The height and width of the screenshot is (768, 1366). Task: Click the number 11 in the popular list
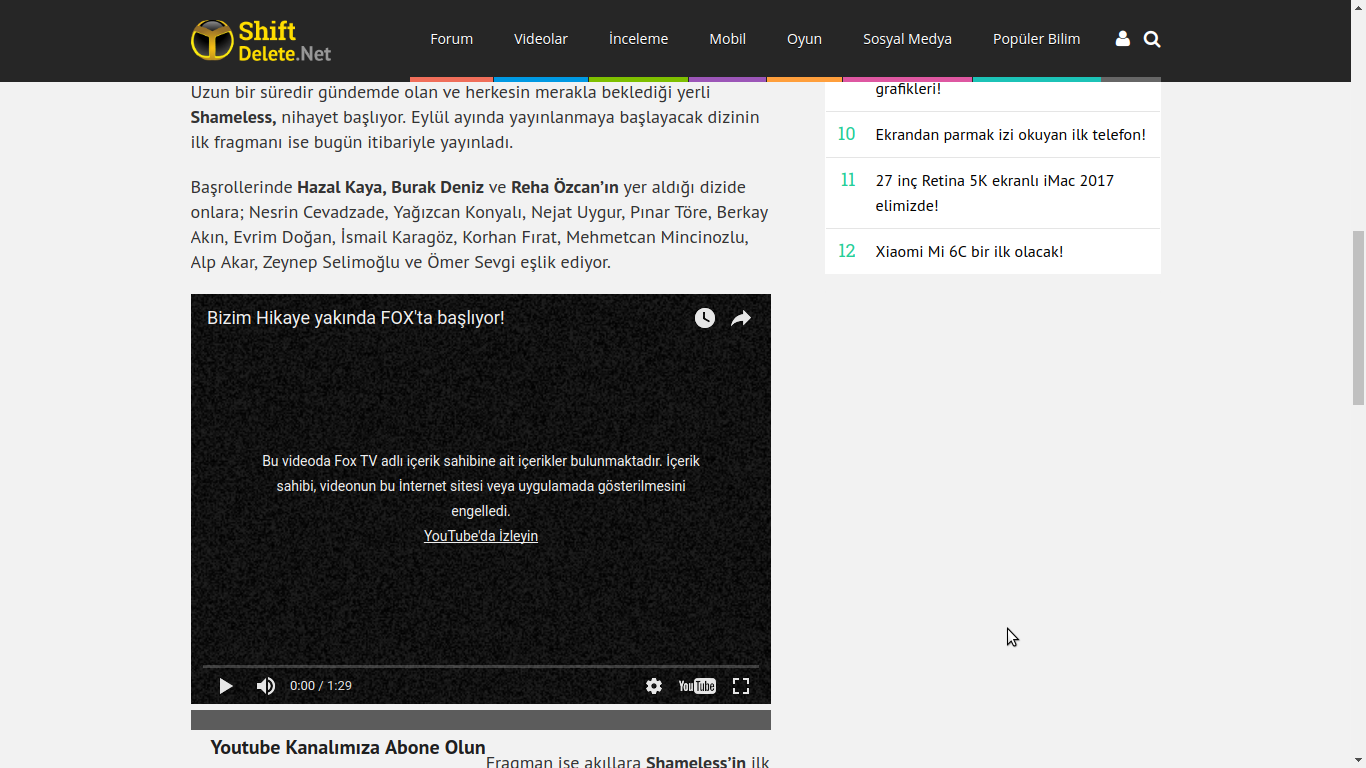[848, 180]
